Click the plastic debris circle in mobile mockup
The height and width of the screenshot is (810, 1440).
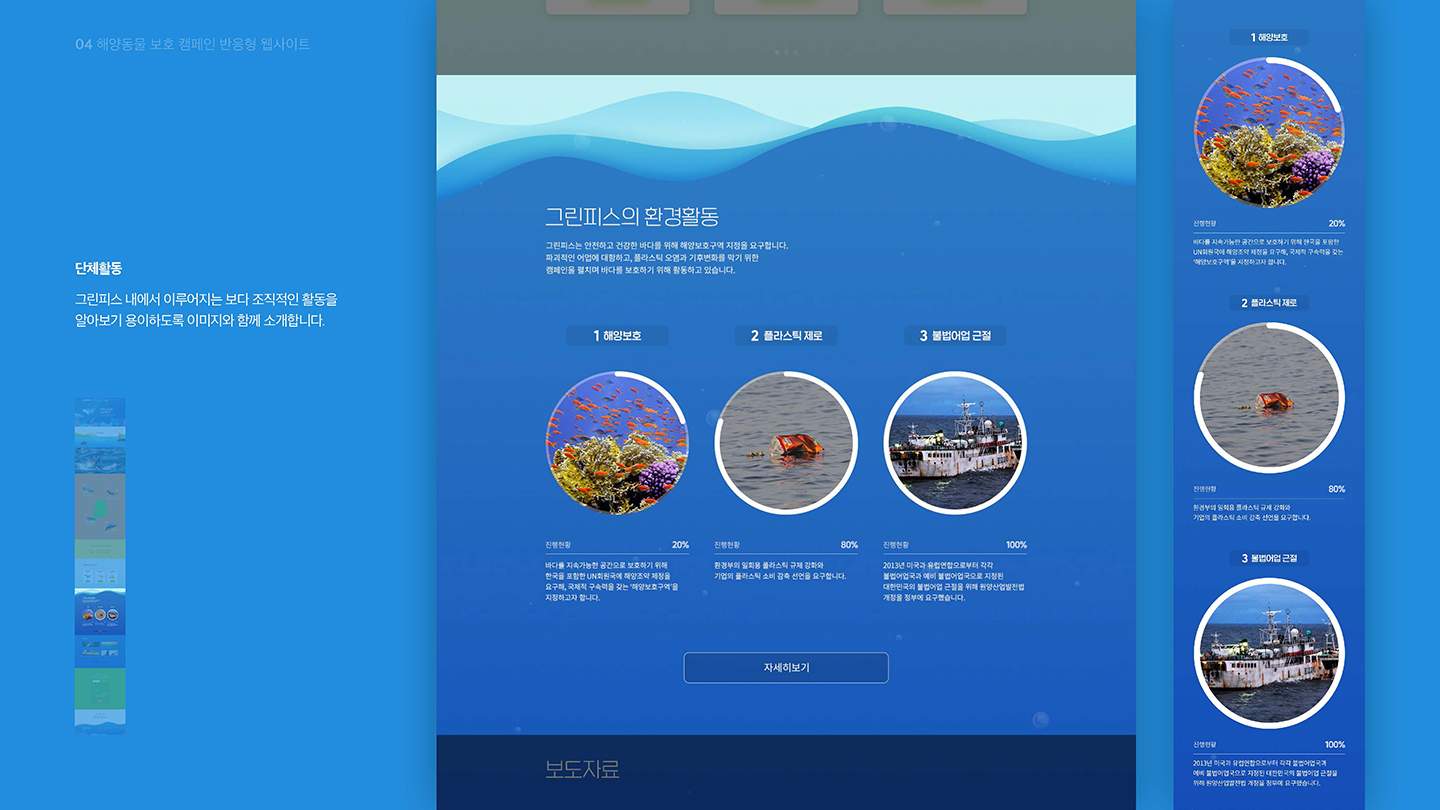pos(1268,396)
